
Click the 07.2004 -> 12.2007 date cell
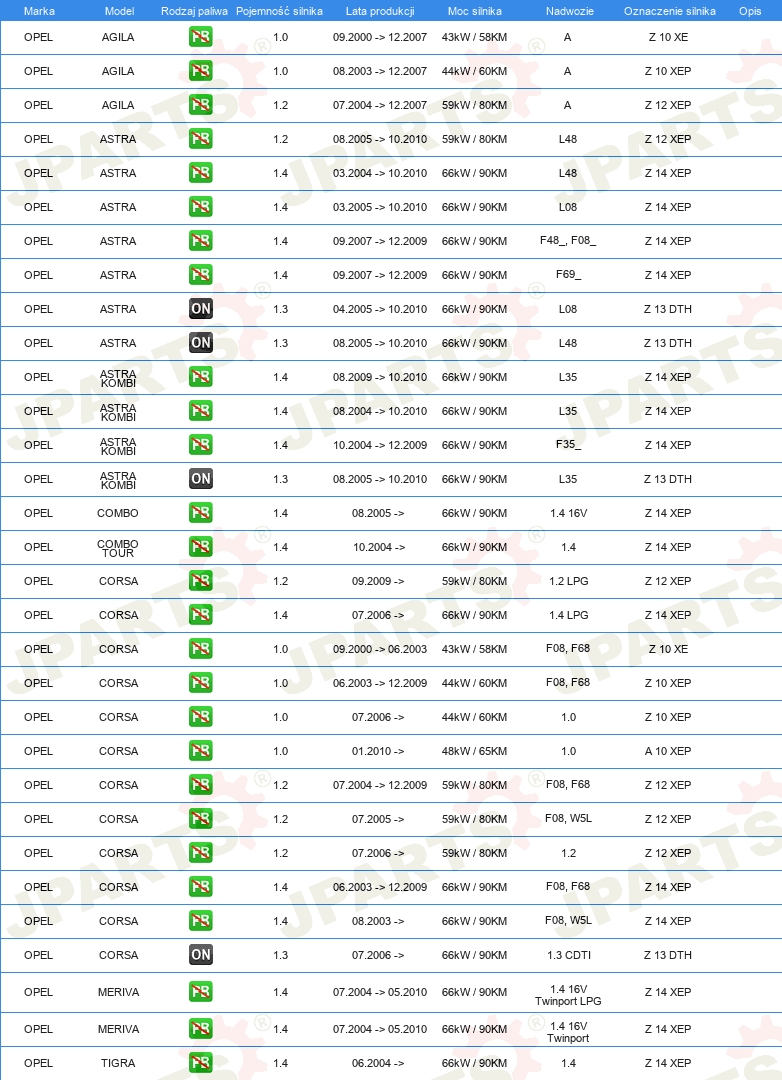pos(380,105)
